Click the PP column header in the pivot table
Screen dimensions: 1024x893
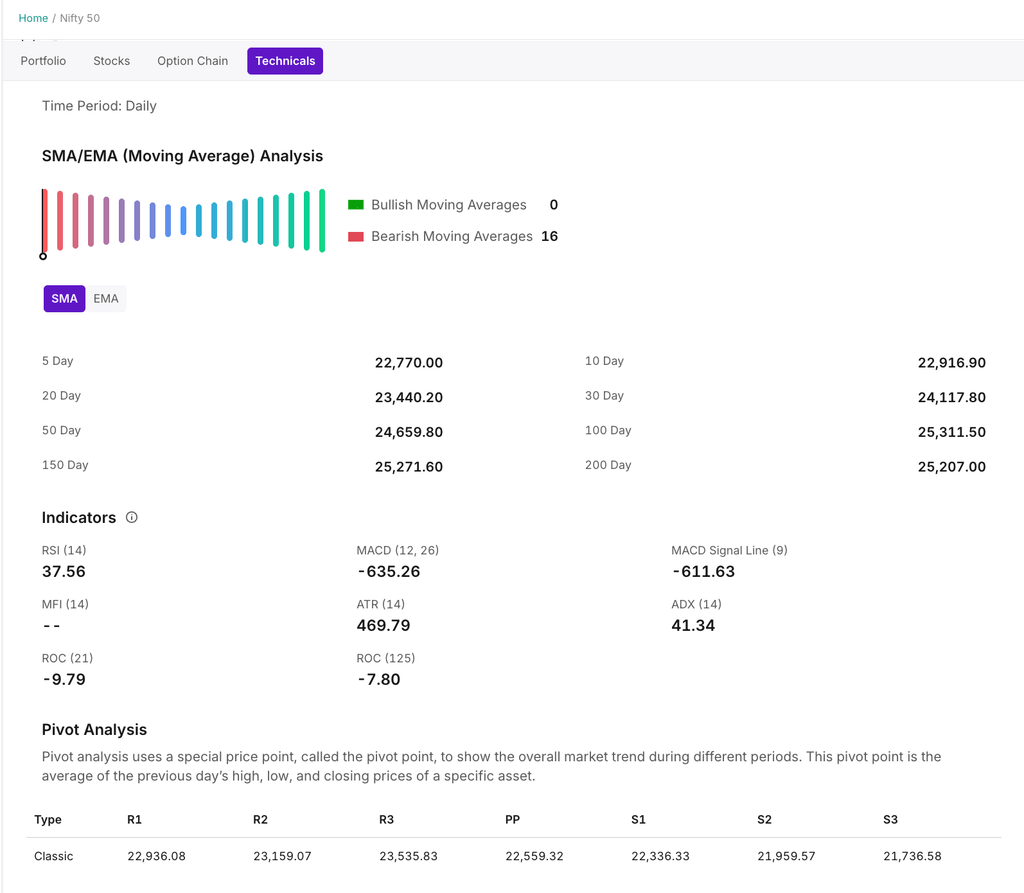point(512,820)
